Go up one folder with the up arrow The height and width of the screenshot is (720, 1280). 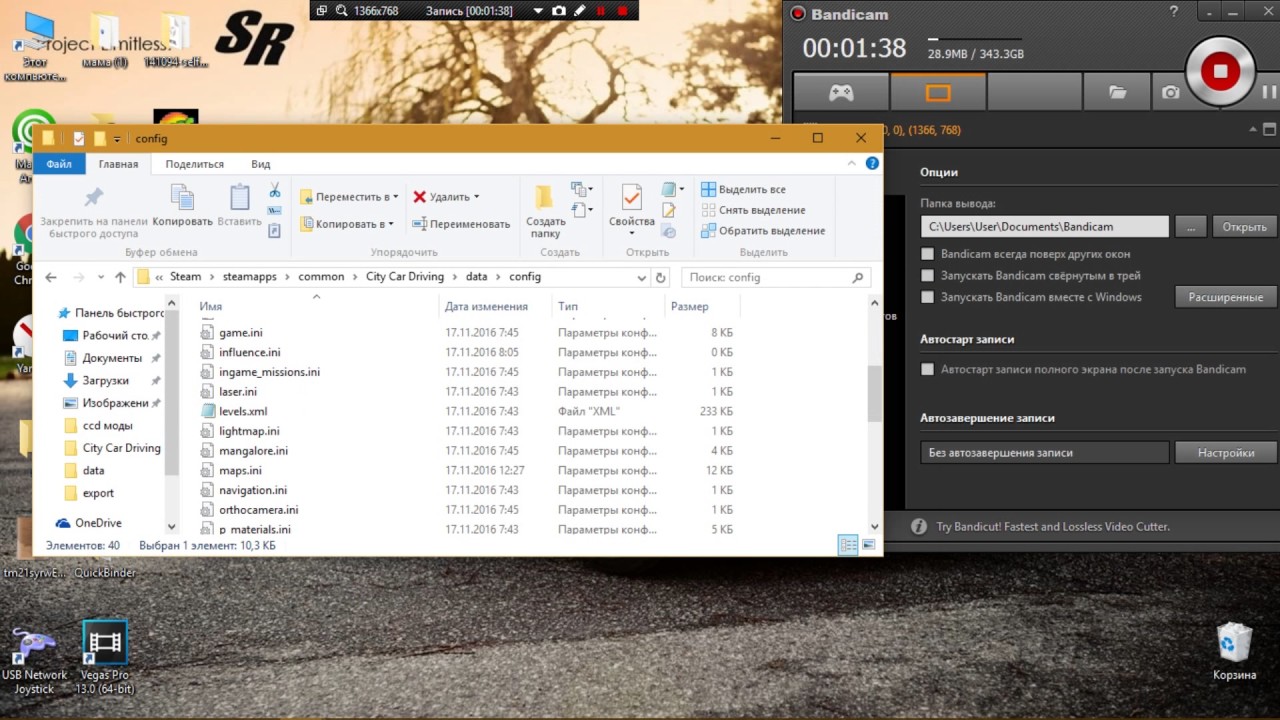pyautogui.click(x=120, y=277)
